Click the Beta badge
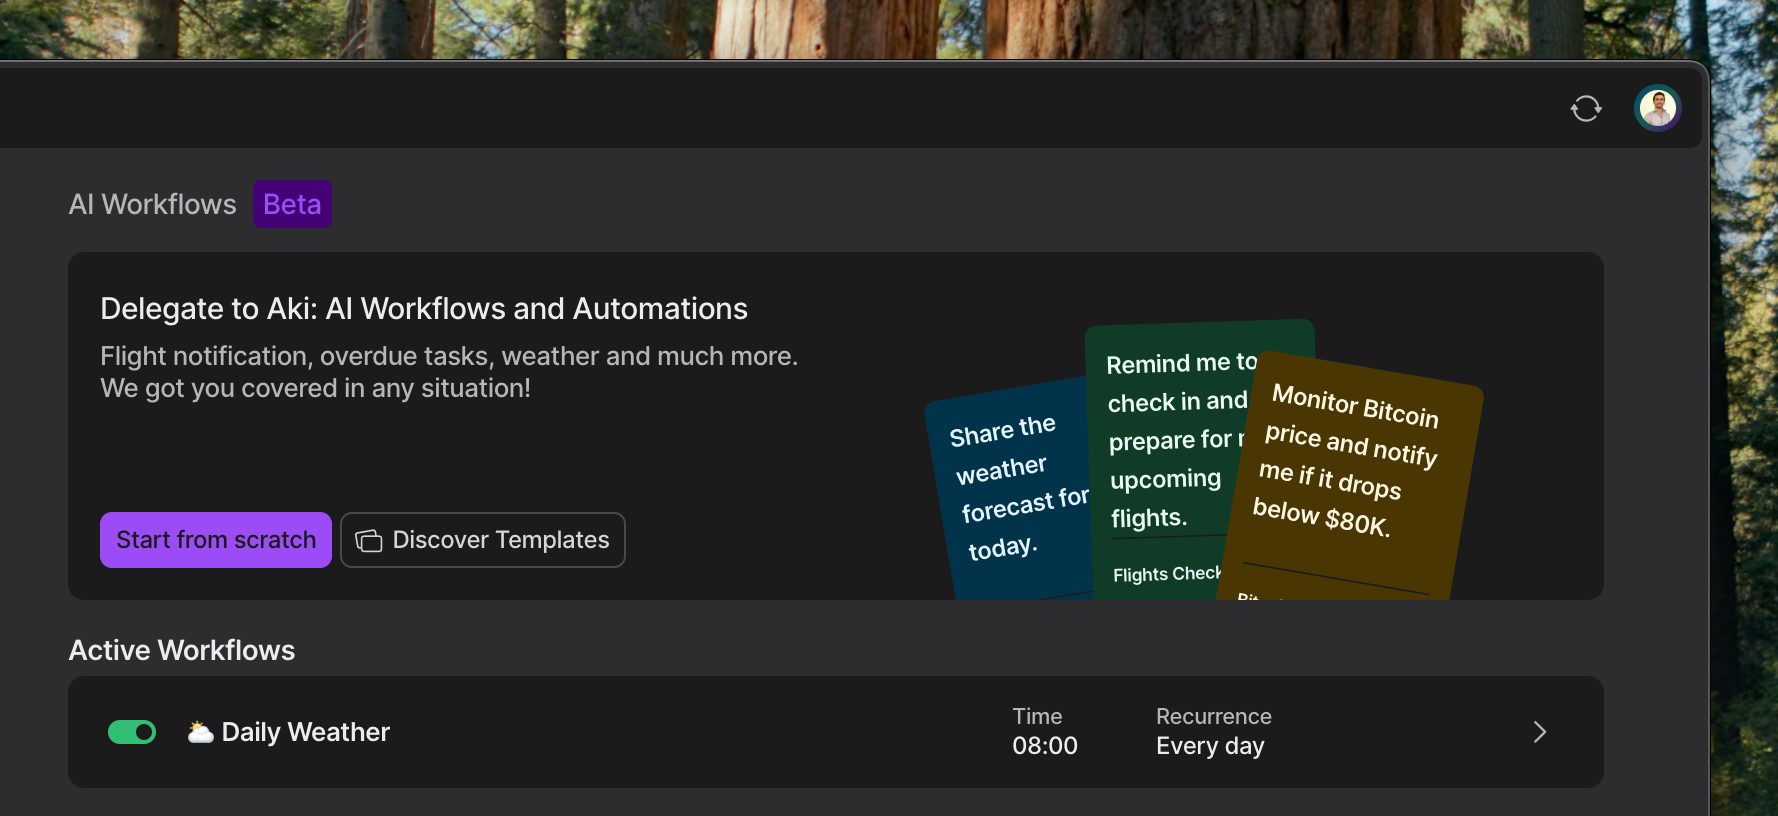1778x816 pixels. [292, 204]
